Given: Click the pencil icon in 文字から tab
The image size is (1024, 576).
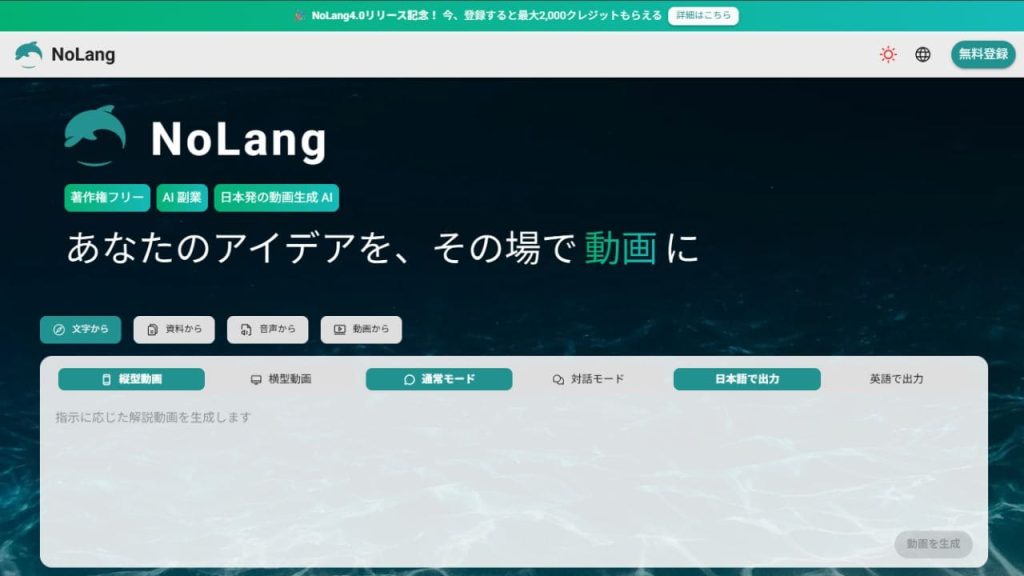Looking at the screenshot, I should tap(59, 330).
